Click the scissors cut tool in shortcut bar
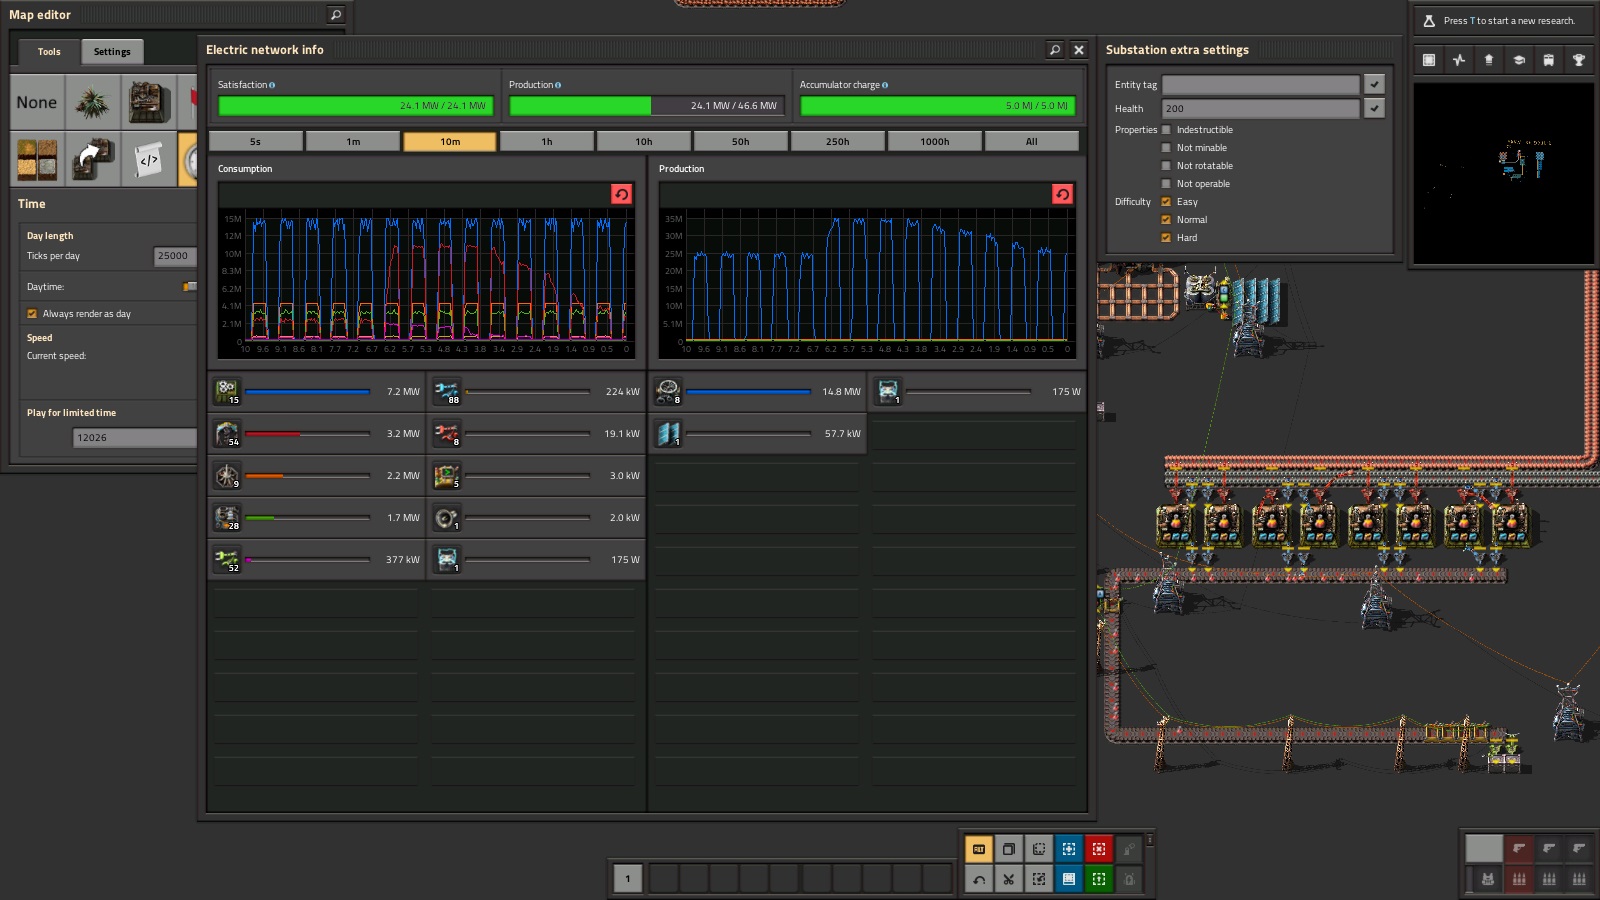This screenshot has width=1600, height=900. click(1008, 879)
